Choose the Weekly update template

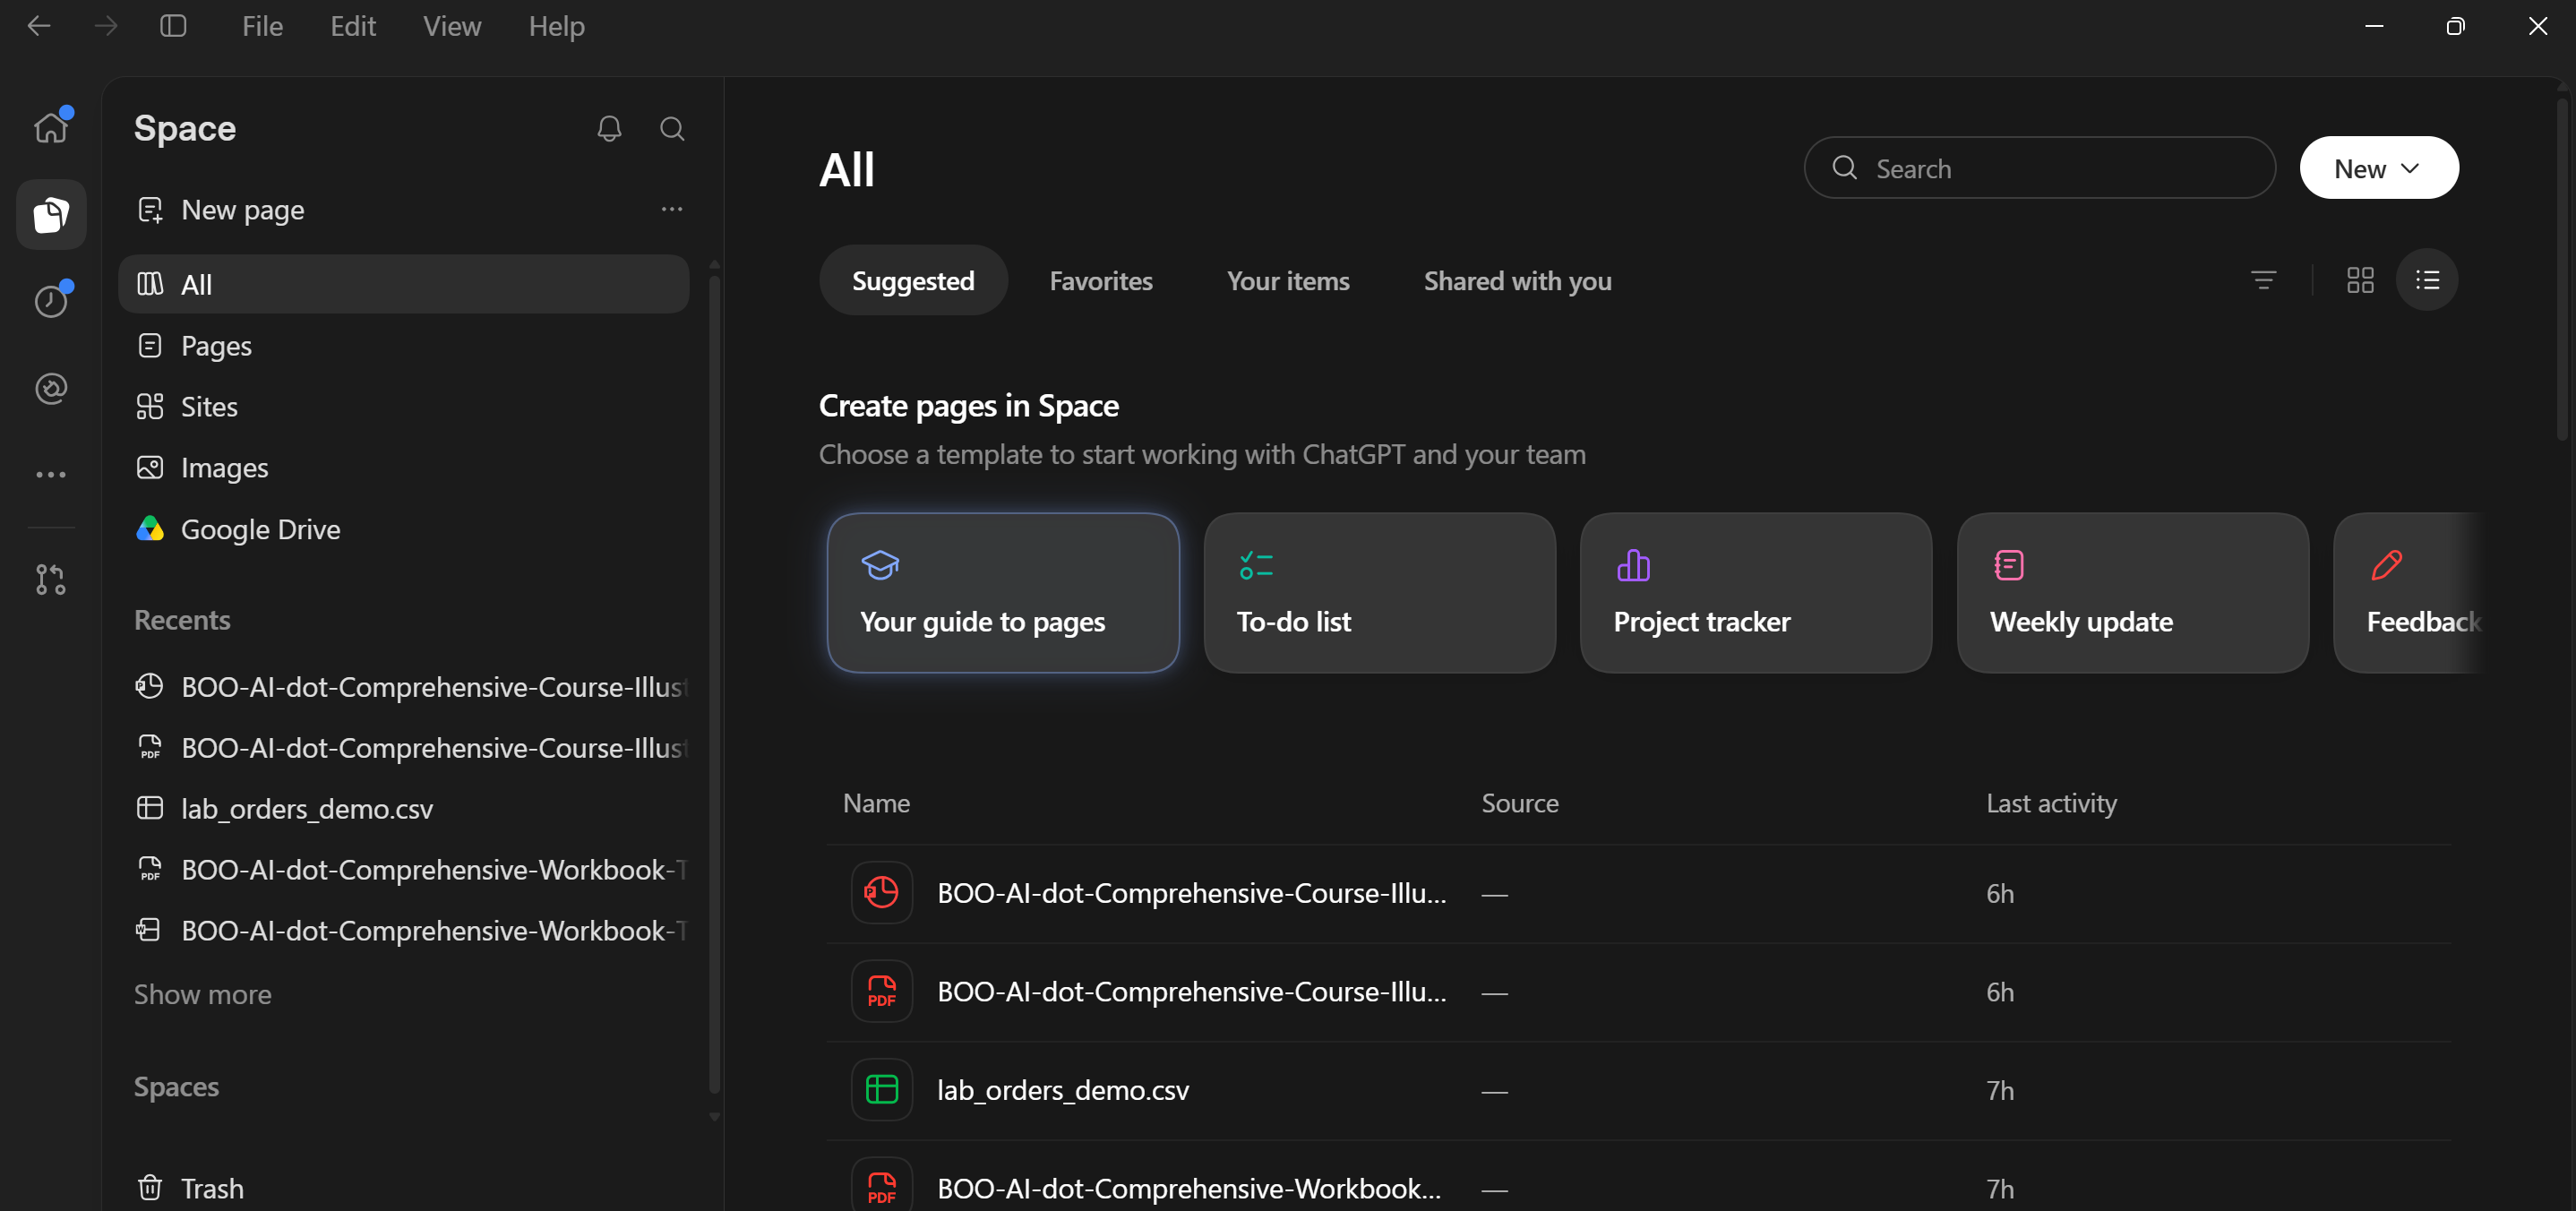pos(2133,593)
